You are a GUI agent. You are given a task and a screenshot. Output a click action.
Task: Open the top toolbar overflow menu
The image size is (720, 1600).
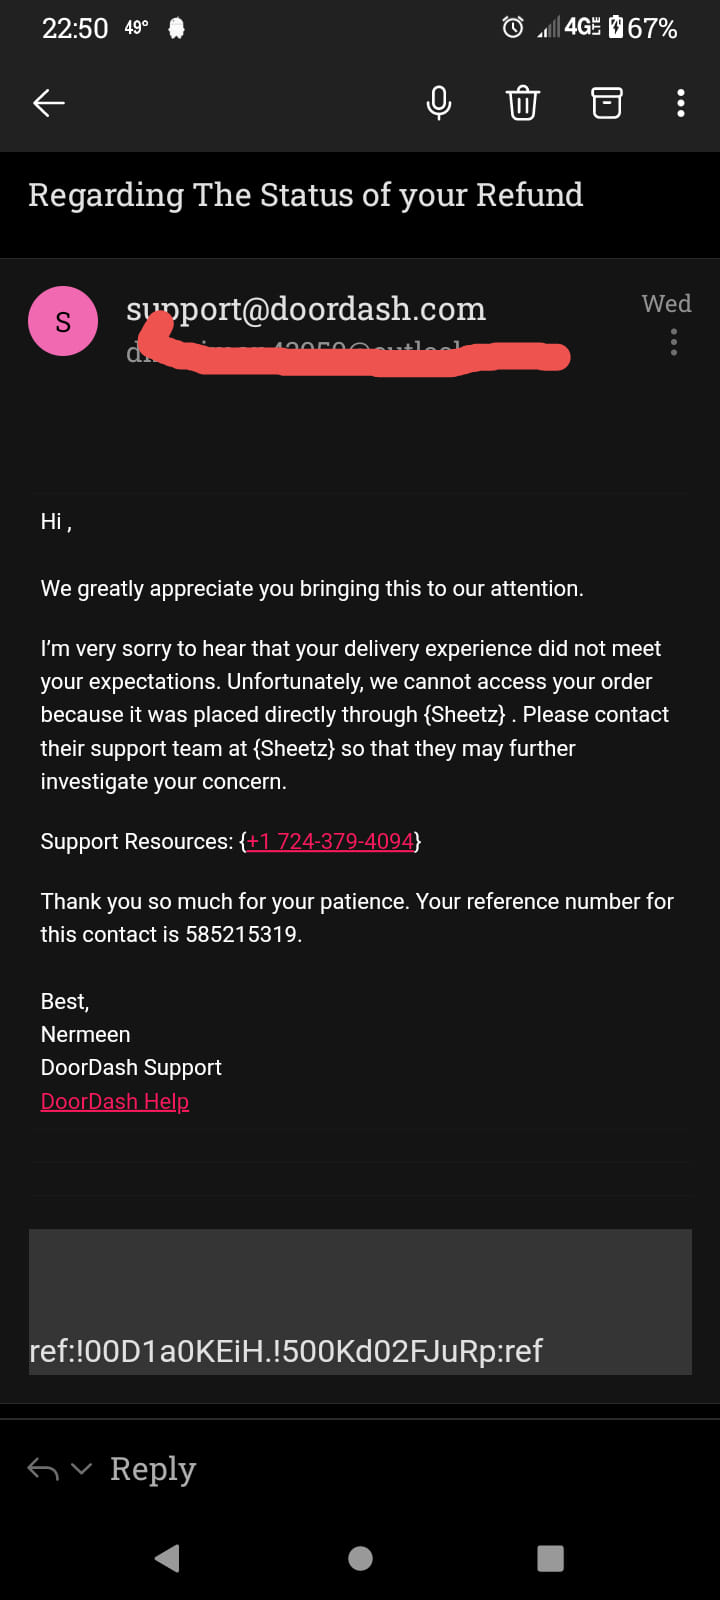[x=681, y=102]
